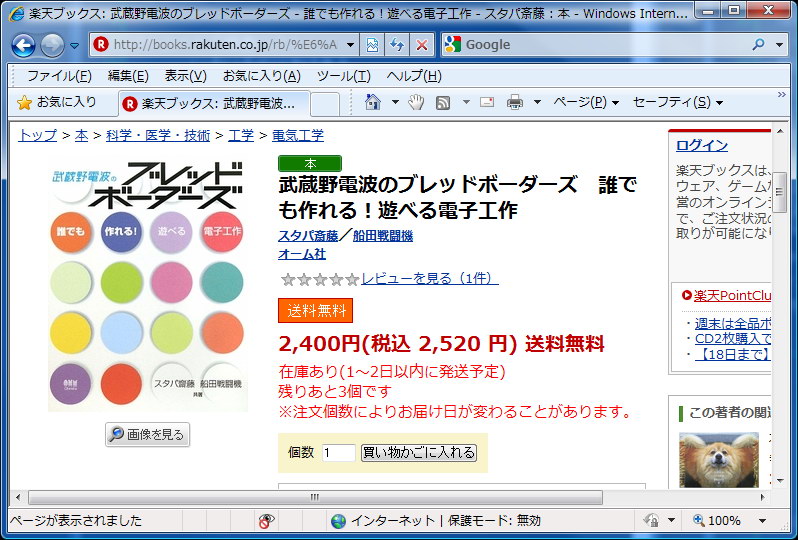Open a new blank tab
Image resolution: width=798 pixels, height=540 pixels.
(325, 104)
